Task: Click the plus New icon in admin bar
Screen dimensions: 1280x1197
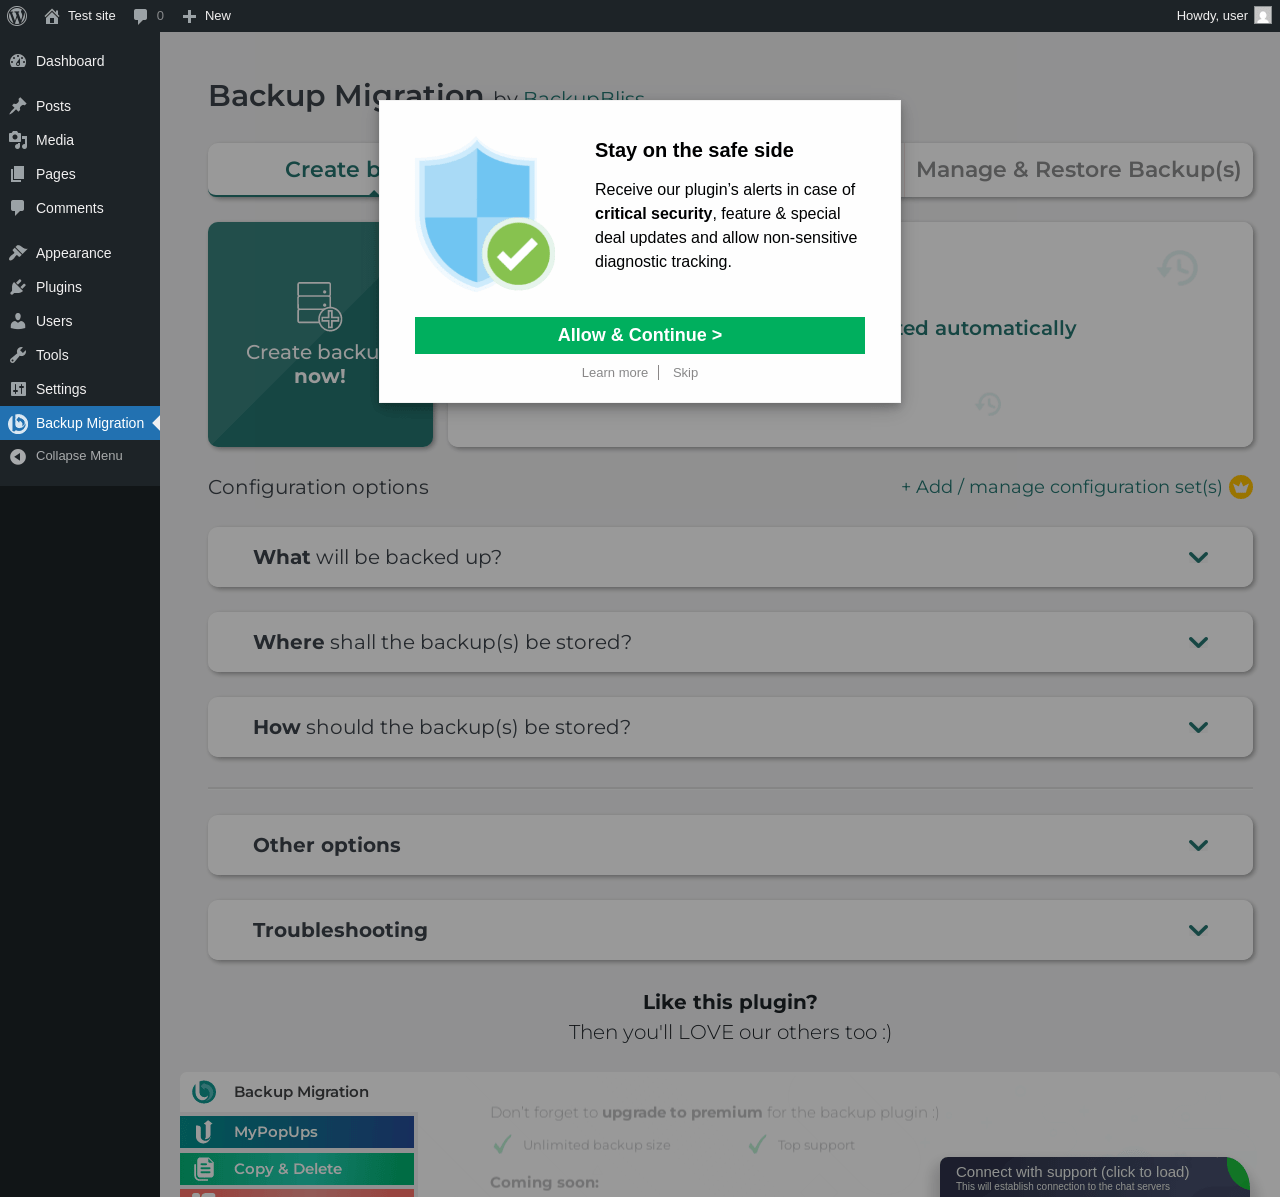Action: (x=189, y=16)
